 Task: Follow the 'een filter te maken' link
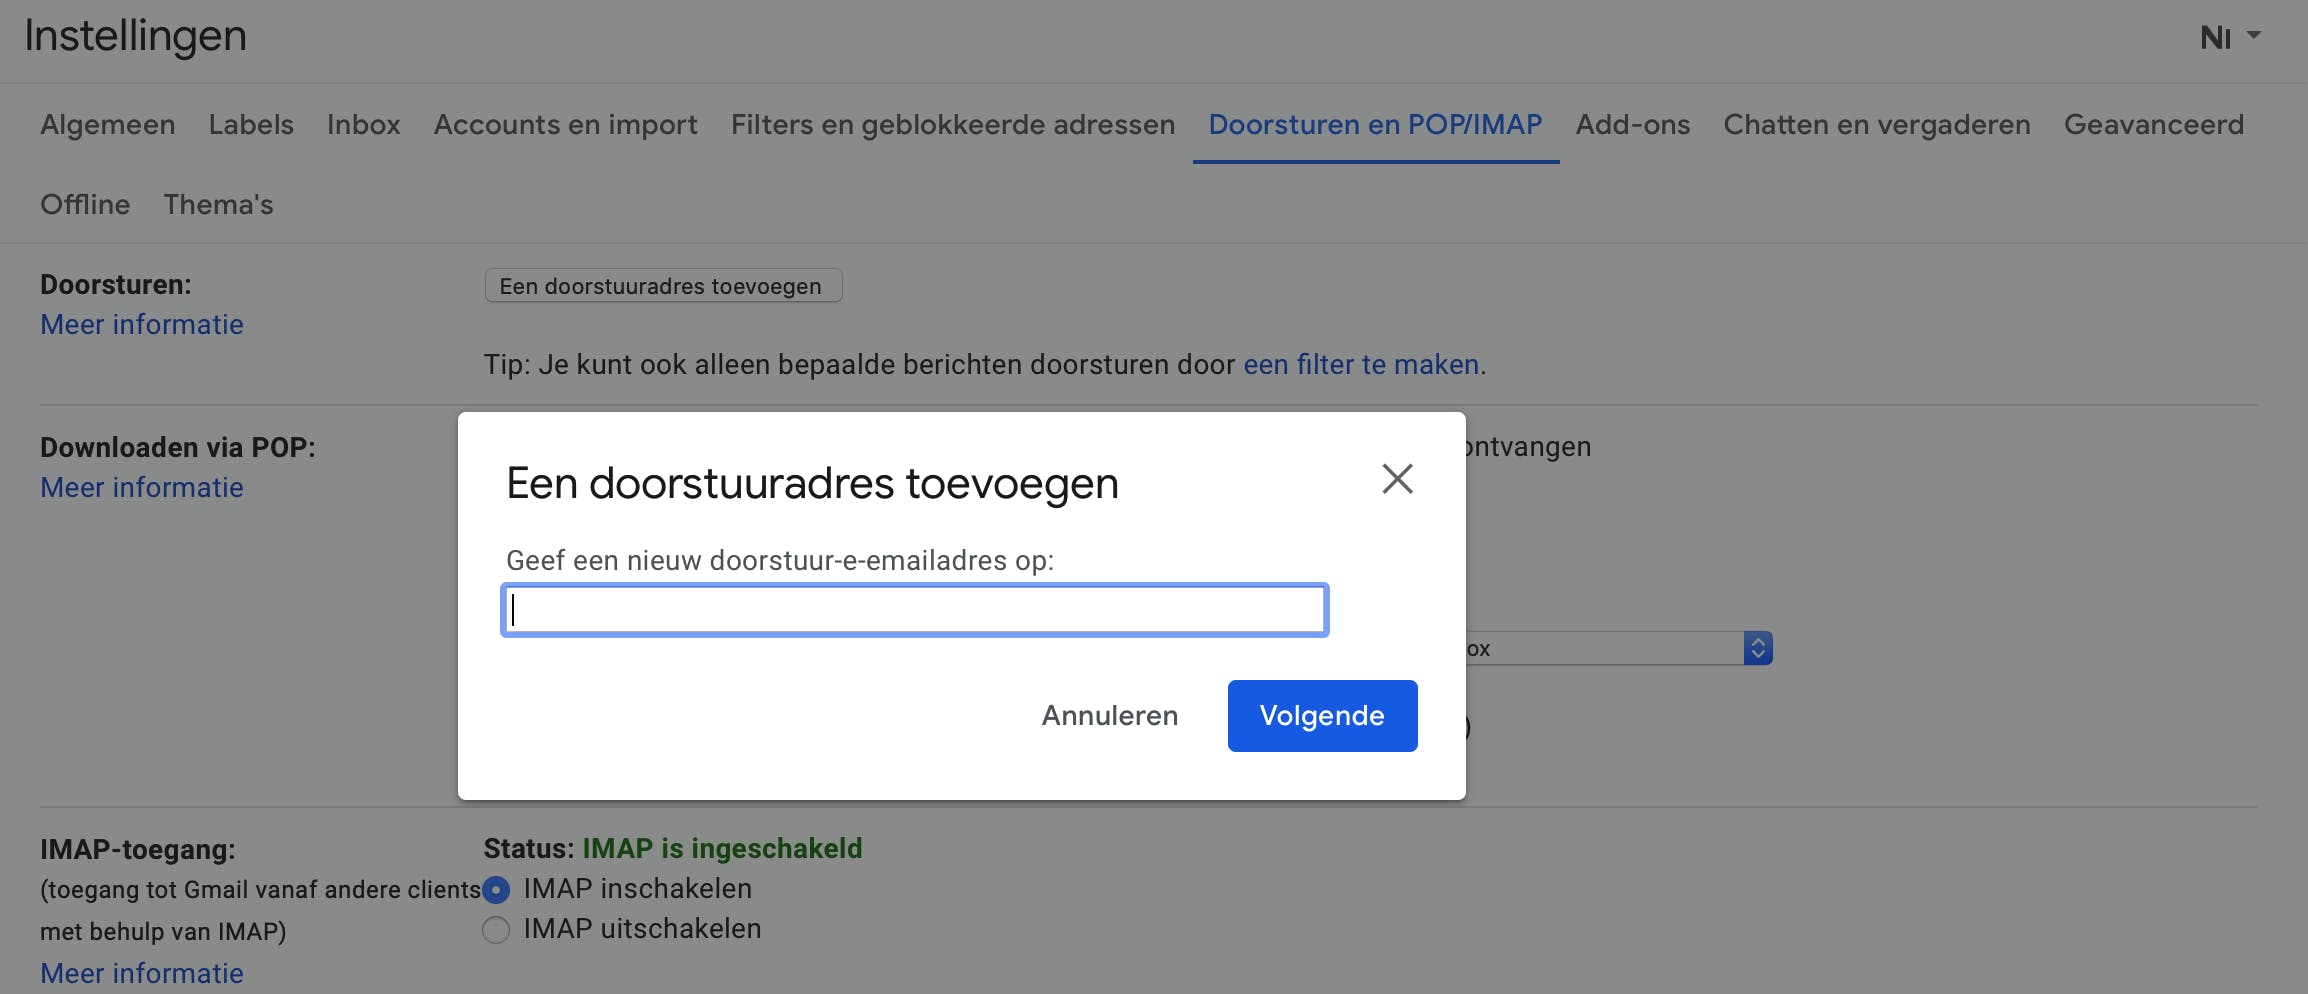pyautogui.click(x=1360, y=365)
